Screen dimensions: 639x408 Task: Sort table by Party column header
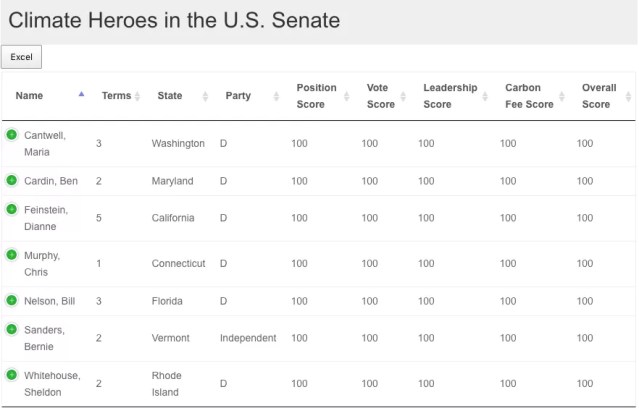pos(238,96)
